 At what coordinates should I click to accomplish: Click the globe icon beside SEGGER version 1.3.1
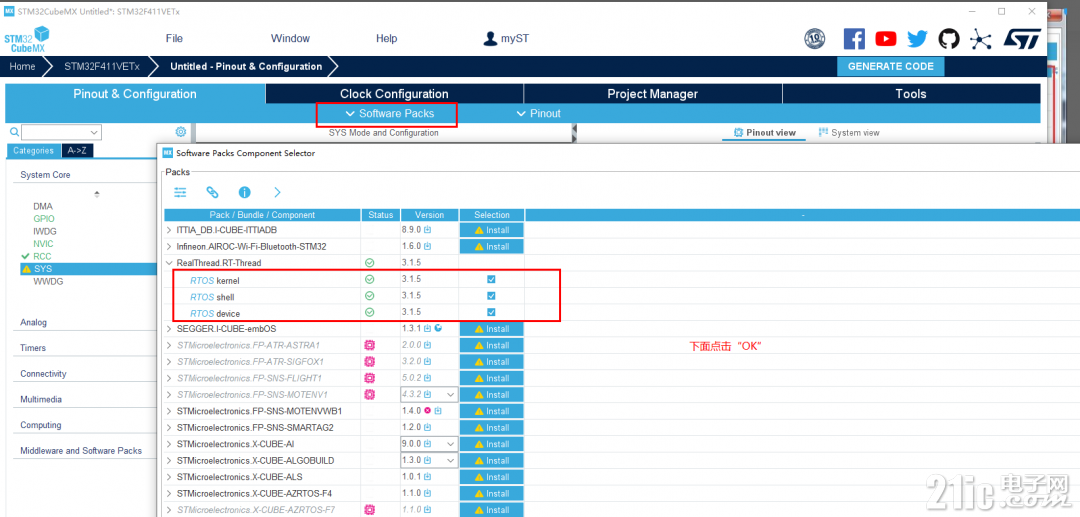pyautogui.click(x=438, y=328)
